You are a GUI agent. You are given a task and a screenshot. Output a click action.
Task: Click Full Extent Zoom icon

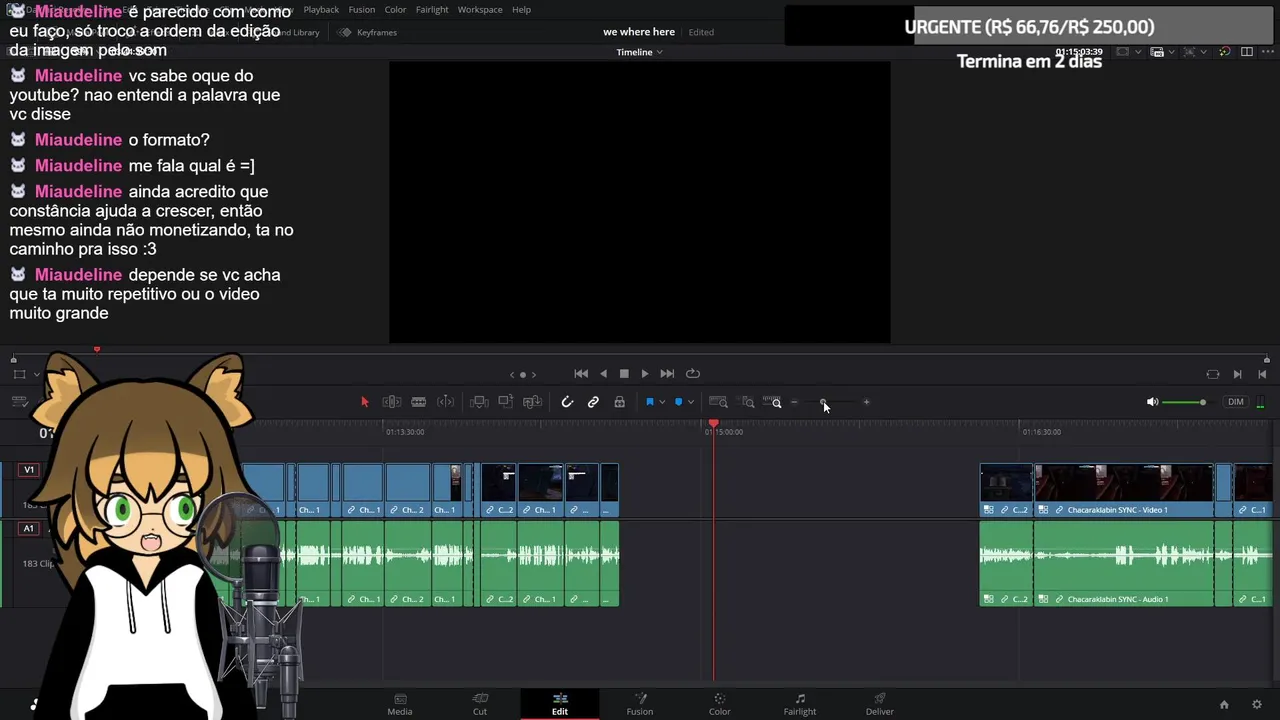(x=718, y=402)
